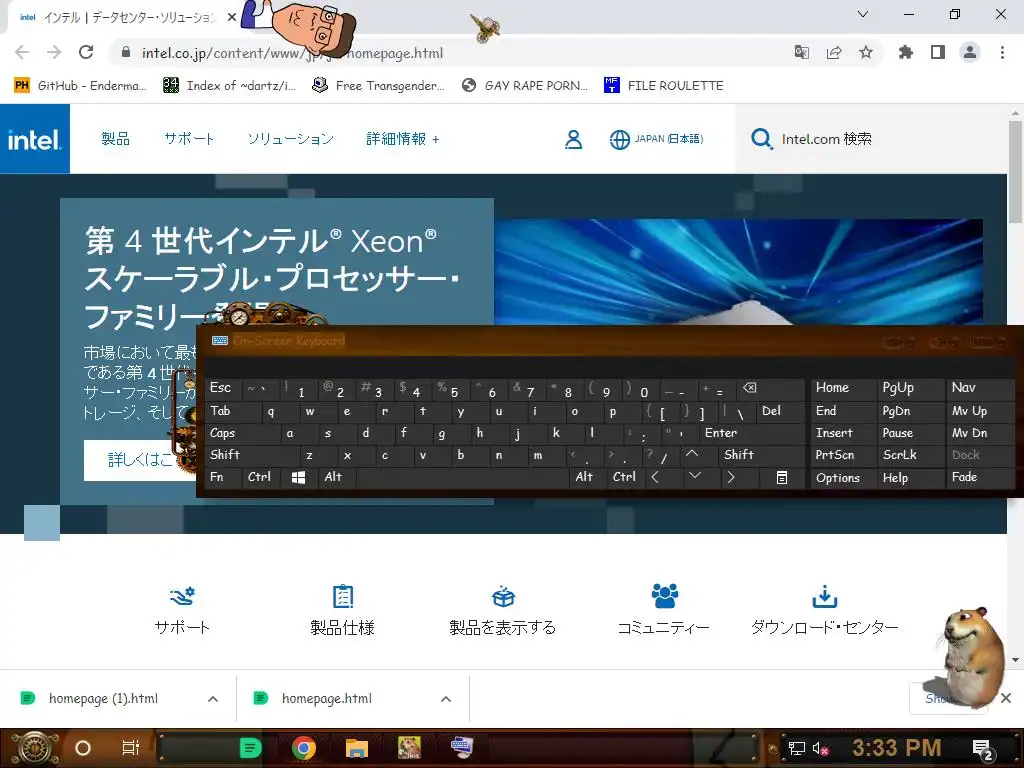Click the コミュニティー people icon
Viewport: 1024px width, 768px height.
click(x=664, y=596)
